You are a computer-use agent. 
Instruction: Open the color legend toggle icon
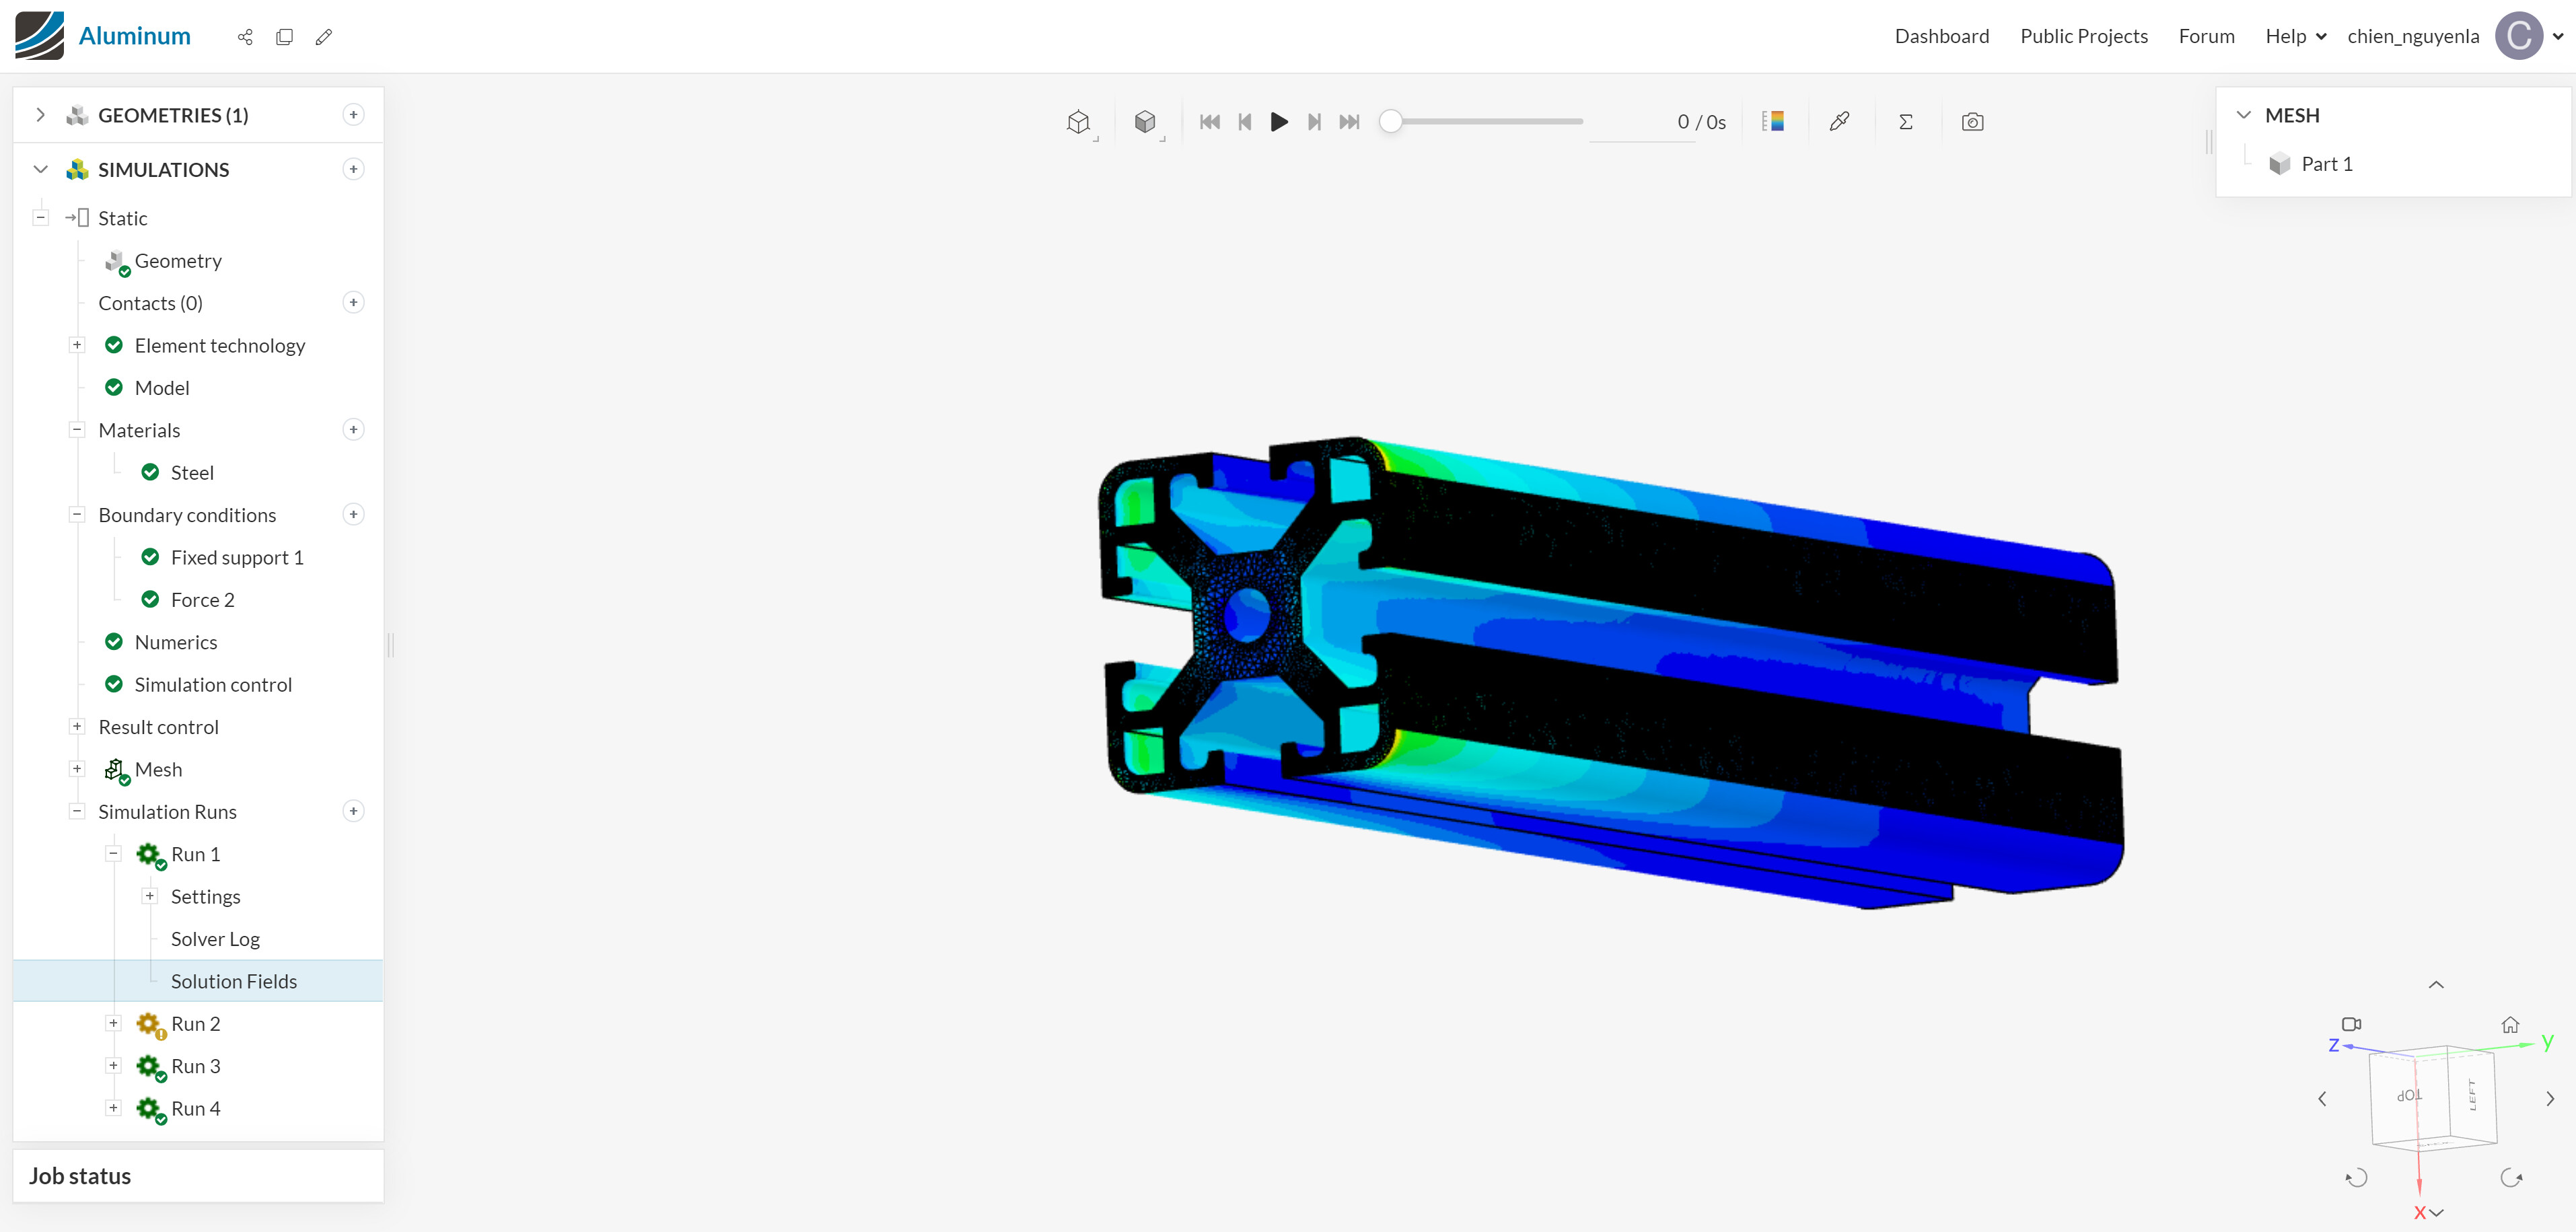point(1773,121)
